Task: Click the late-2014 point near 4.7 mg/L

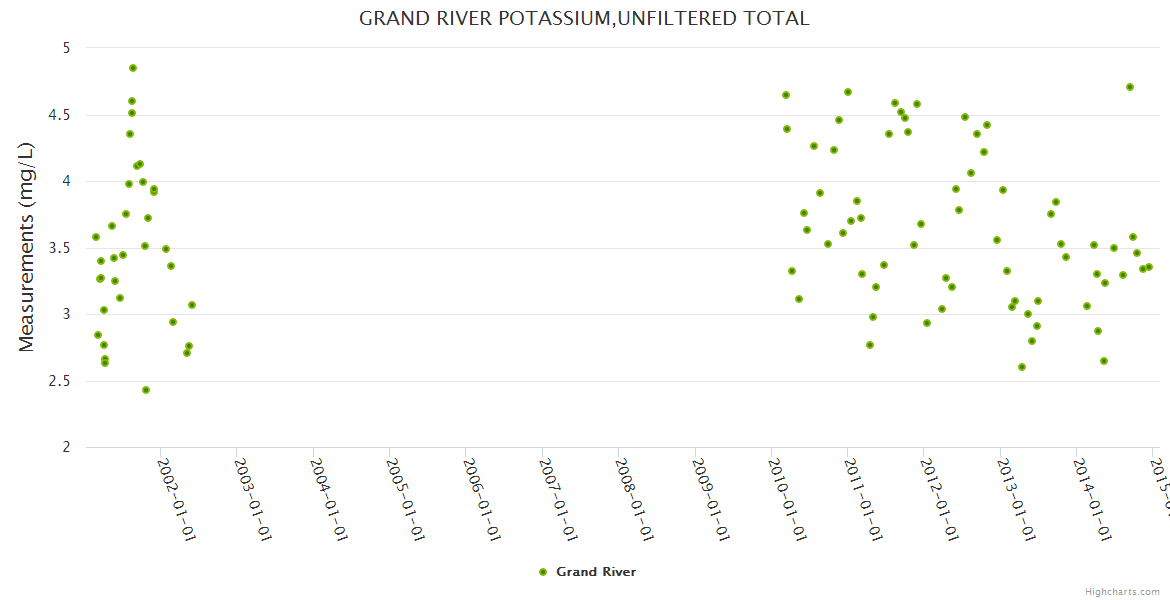Action: (x=1130, y=87)
